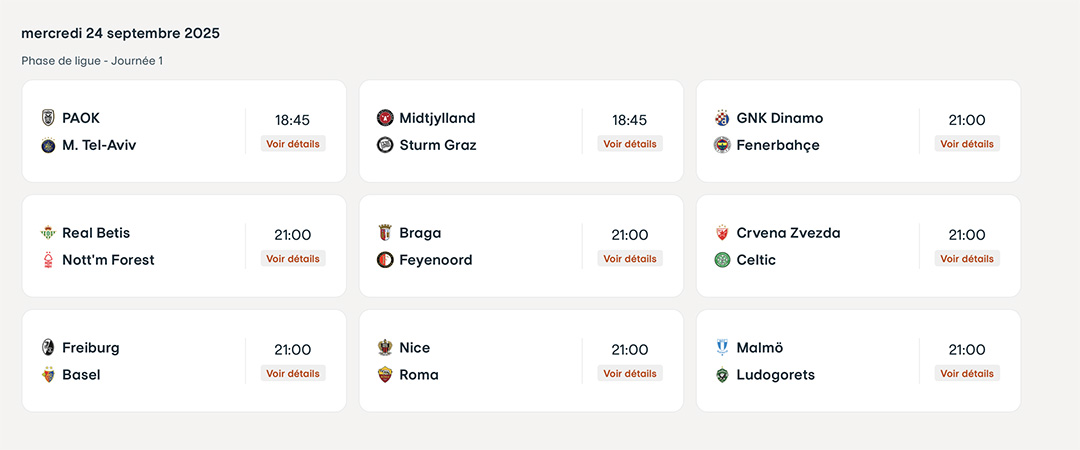Click the Midtjylland club crest

click(385, 118)
